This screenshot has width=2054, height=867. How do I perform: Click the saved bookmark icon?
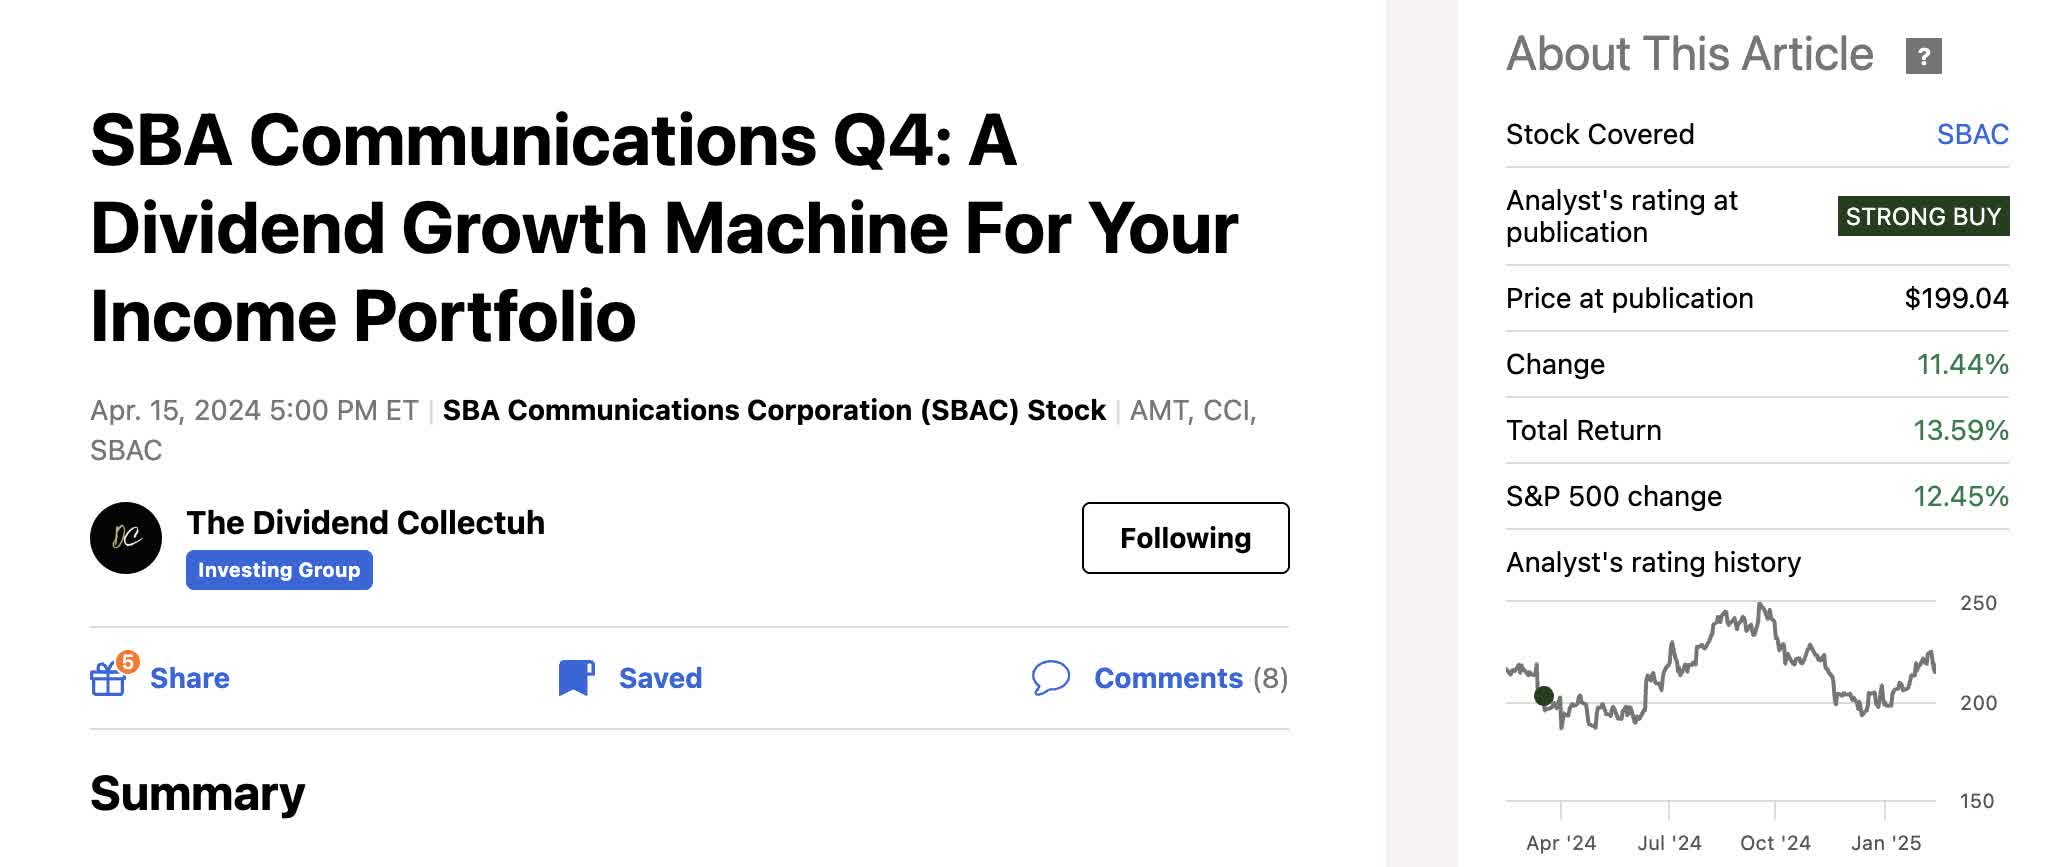[x=576, y=678]
